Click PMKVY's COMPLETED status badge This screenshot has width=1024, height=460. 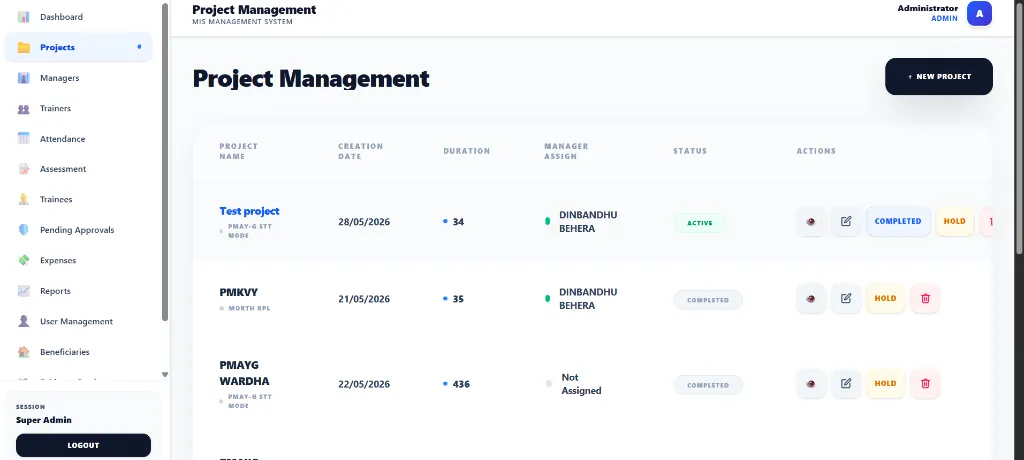pos(708,300)
